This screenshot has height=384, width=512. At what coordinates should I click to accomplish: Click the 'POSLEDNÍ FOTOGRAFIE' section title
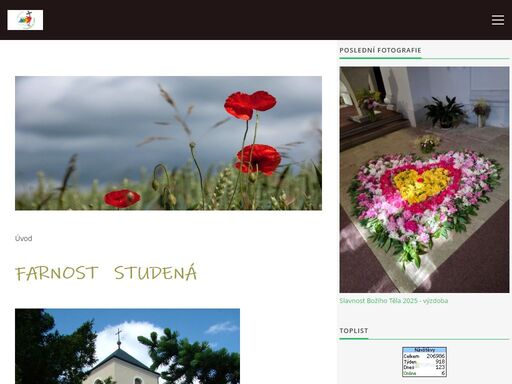380,50
